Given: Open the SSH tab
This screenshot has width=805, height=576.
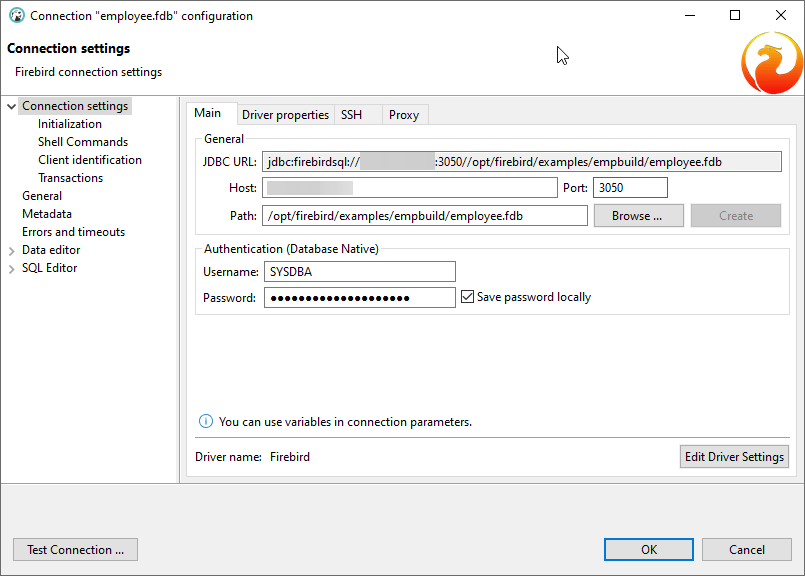Looking at the screenshot, I should pyautogui.click(x=351, y=115).
